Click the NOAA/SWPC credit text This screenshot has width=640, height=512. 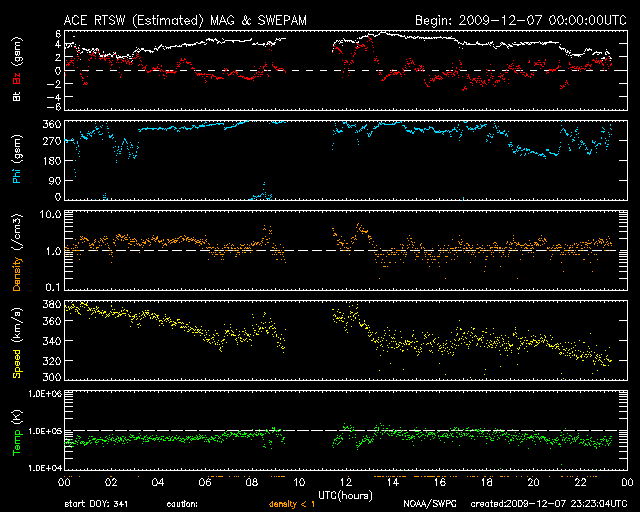430,504
